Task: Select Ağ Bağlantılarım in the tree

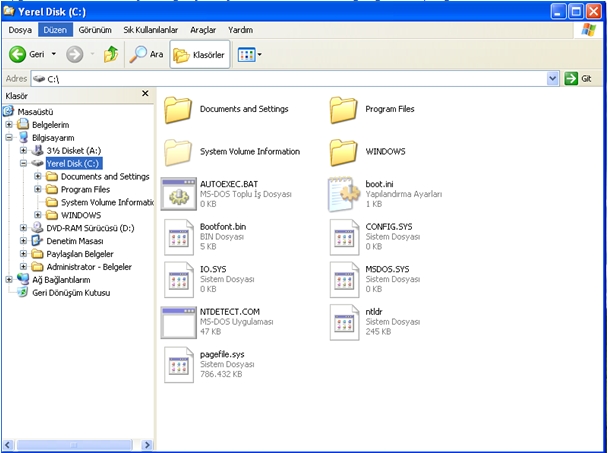Action: (x=61, y=280)
